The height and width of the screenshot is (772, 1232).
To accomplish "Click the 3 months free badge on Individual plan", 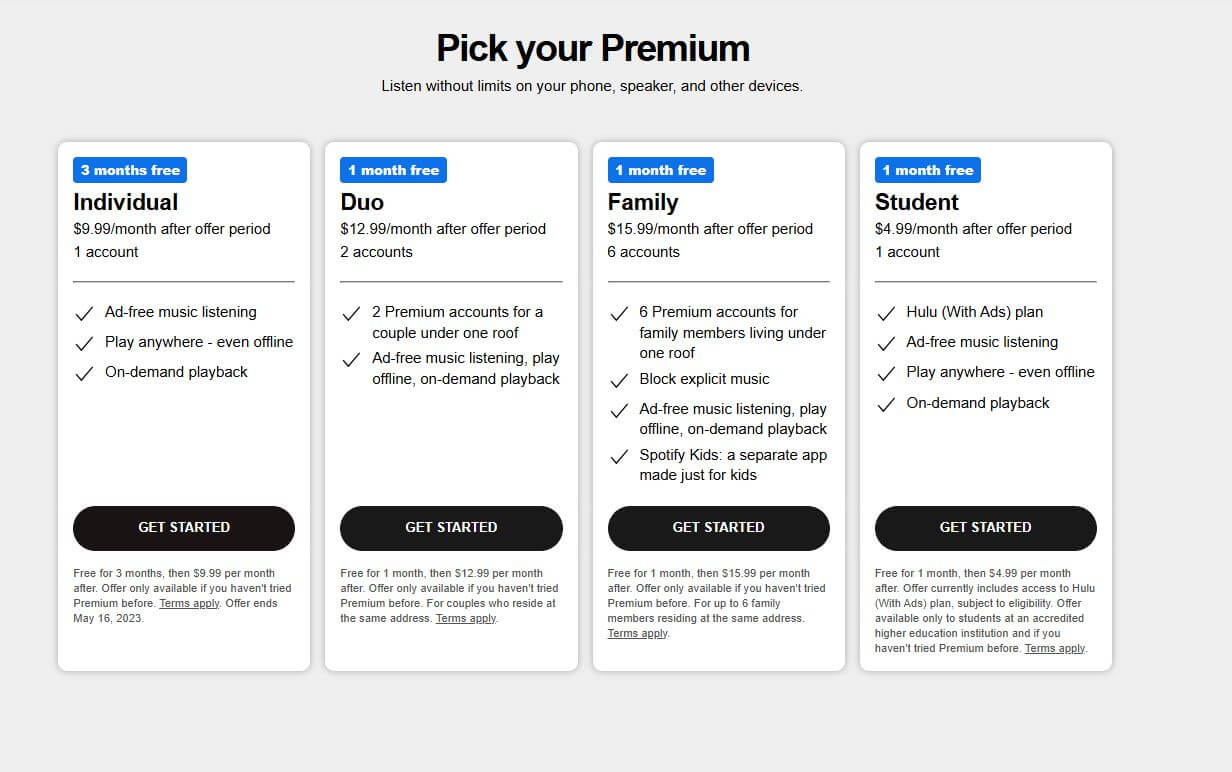I will (x=129, y=169).
